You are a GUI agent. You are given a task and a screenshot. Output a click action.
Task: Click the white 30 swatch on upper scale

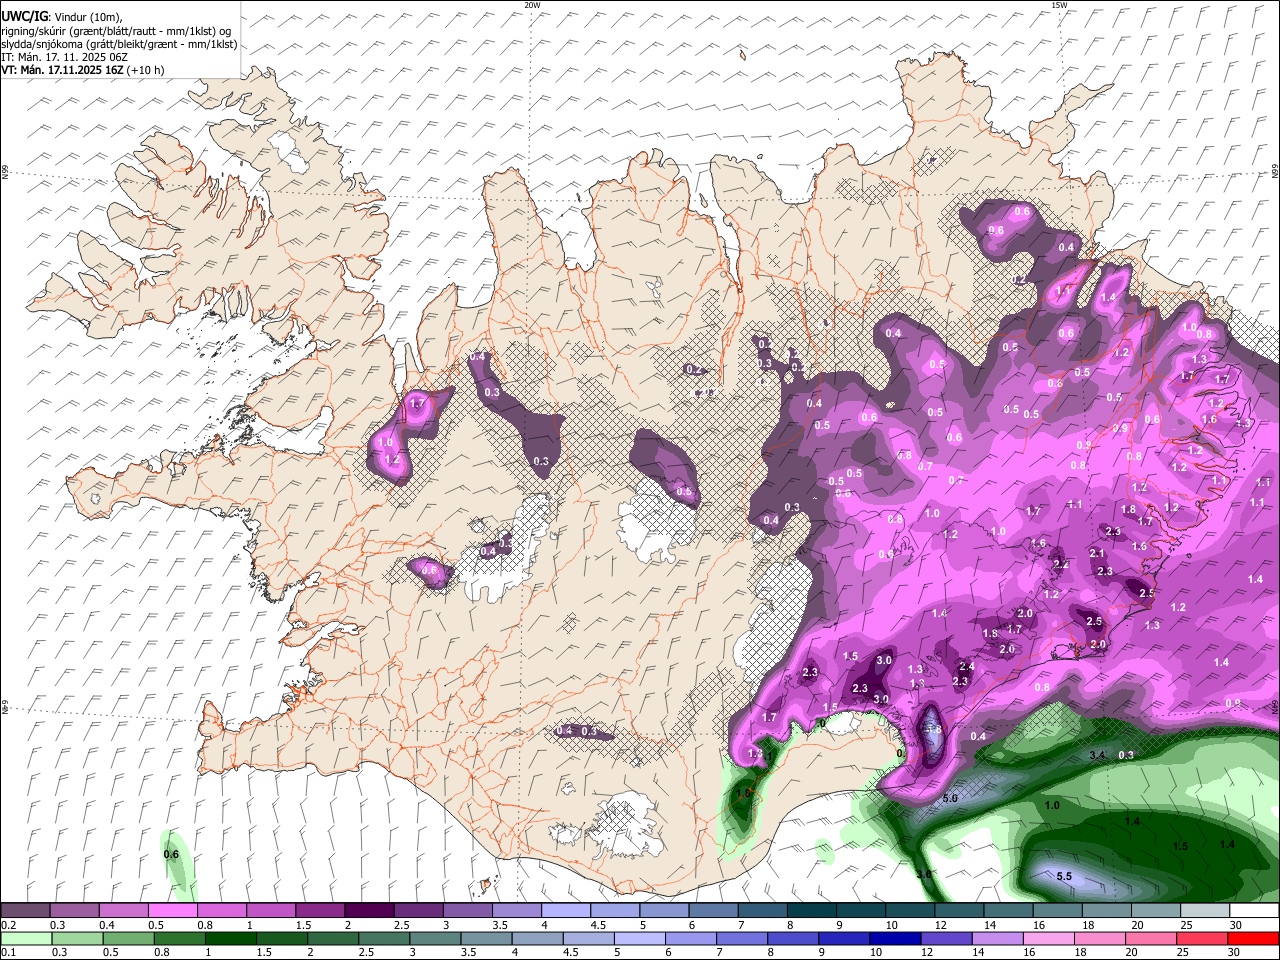click(1255, 911)
